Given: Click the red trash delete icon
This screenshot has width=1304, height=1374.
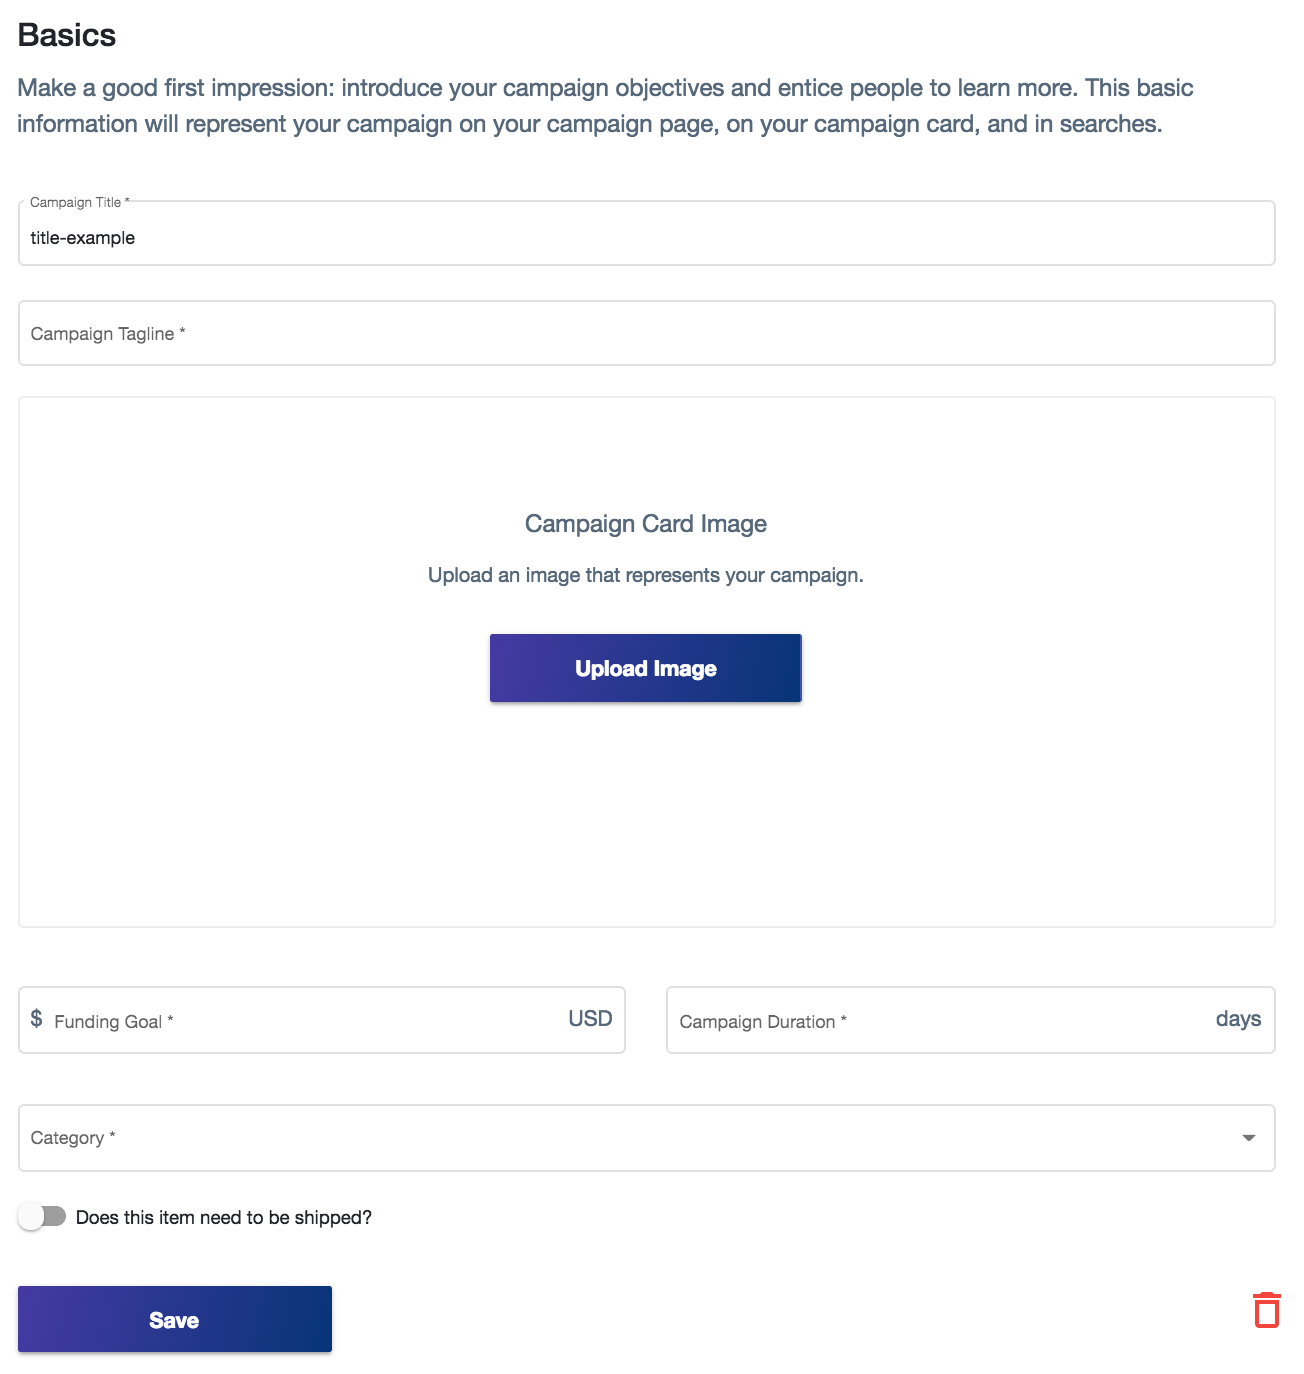Looking at the screenshot, I should click(1267, 1310).
